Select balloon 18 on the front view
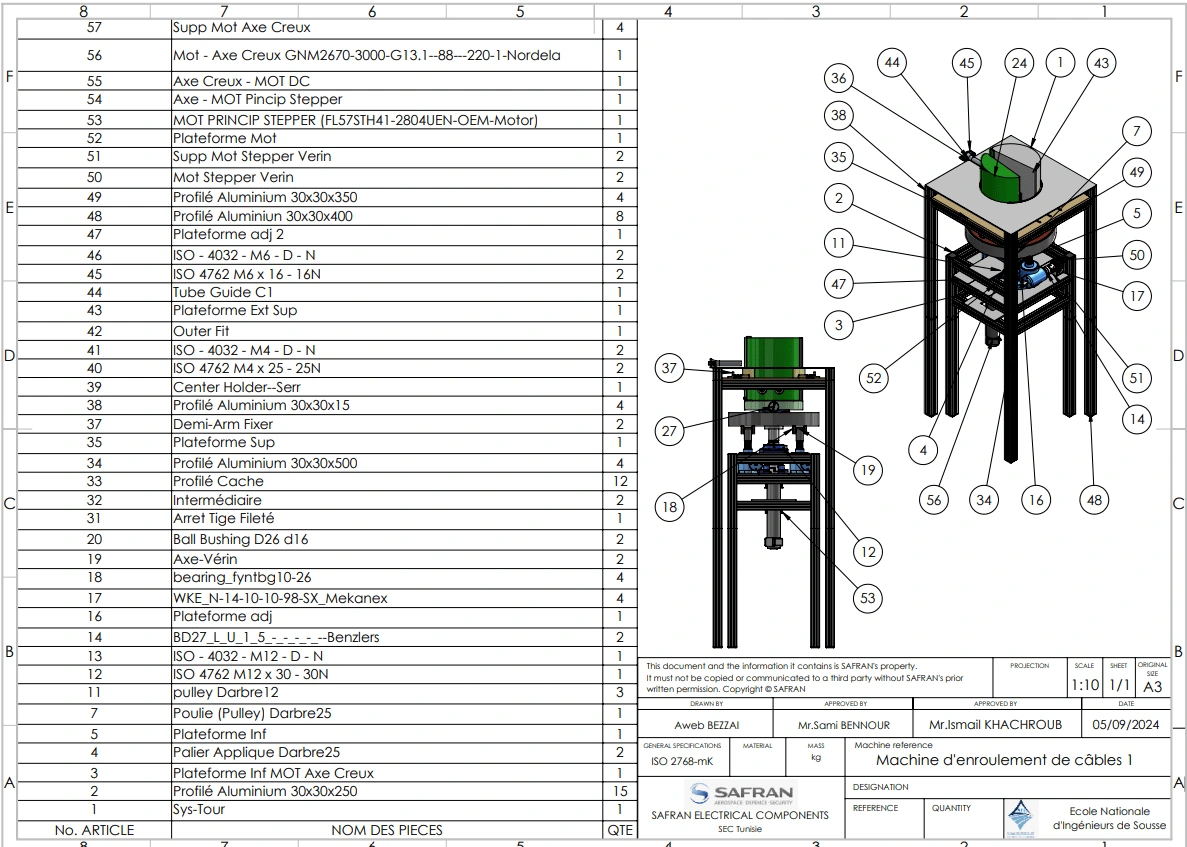Viewport: 1187px width, 847px height. 669,506
